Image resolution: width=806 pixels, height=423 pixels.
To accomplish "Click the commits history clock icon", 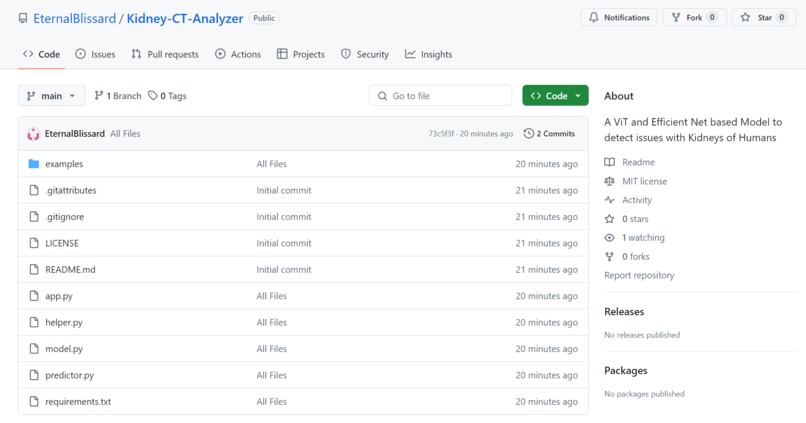I will tap(528, 134).
